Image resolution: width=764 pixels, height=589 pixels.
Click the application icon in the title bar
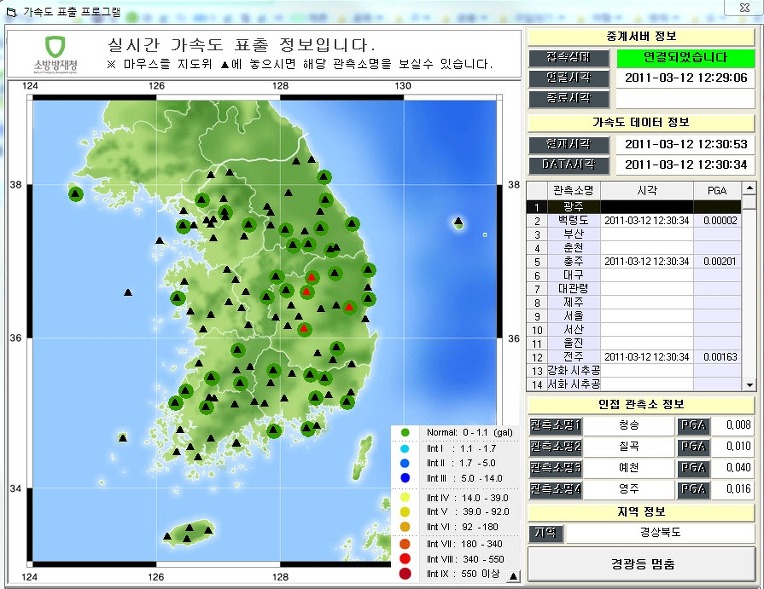point(11,9)
